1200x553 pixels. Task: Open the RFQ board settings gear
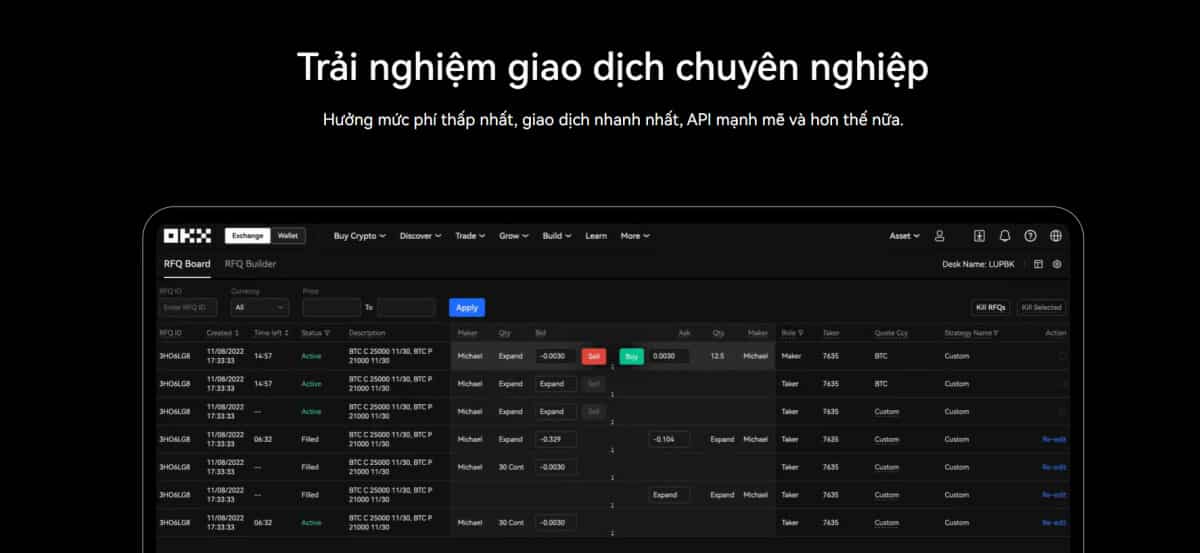pyautogui.click(x=1057, y=264)
